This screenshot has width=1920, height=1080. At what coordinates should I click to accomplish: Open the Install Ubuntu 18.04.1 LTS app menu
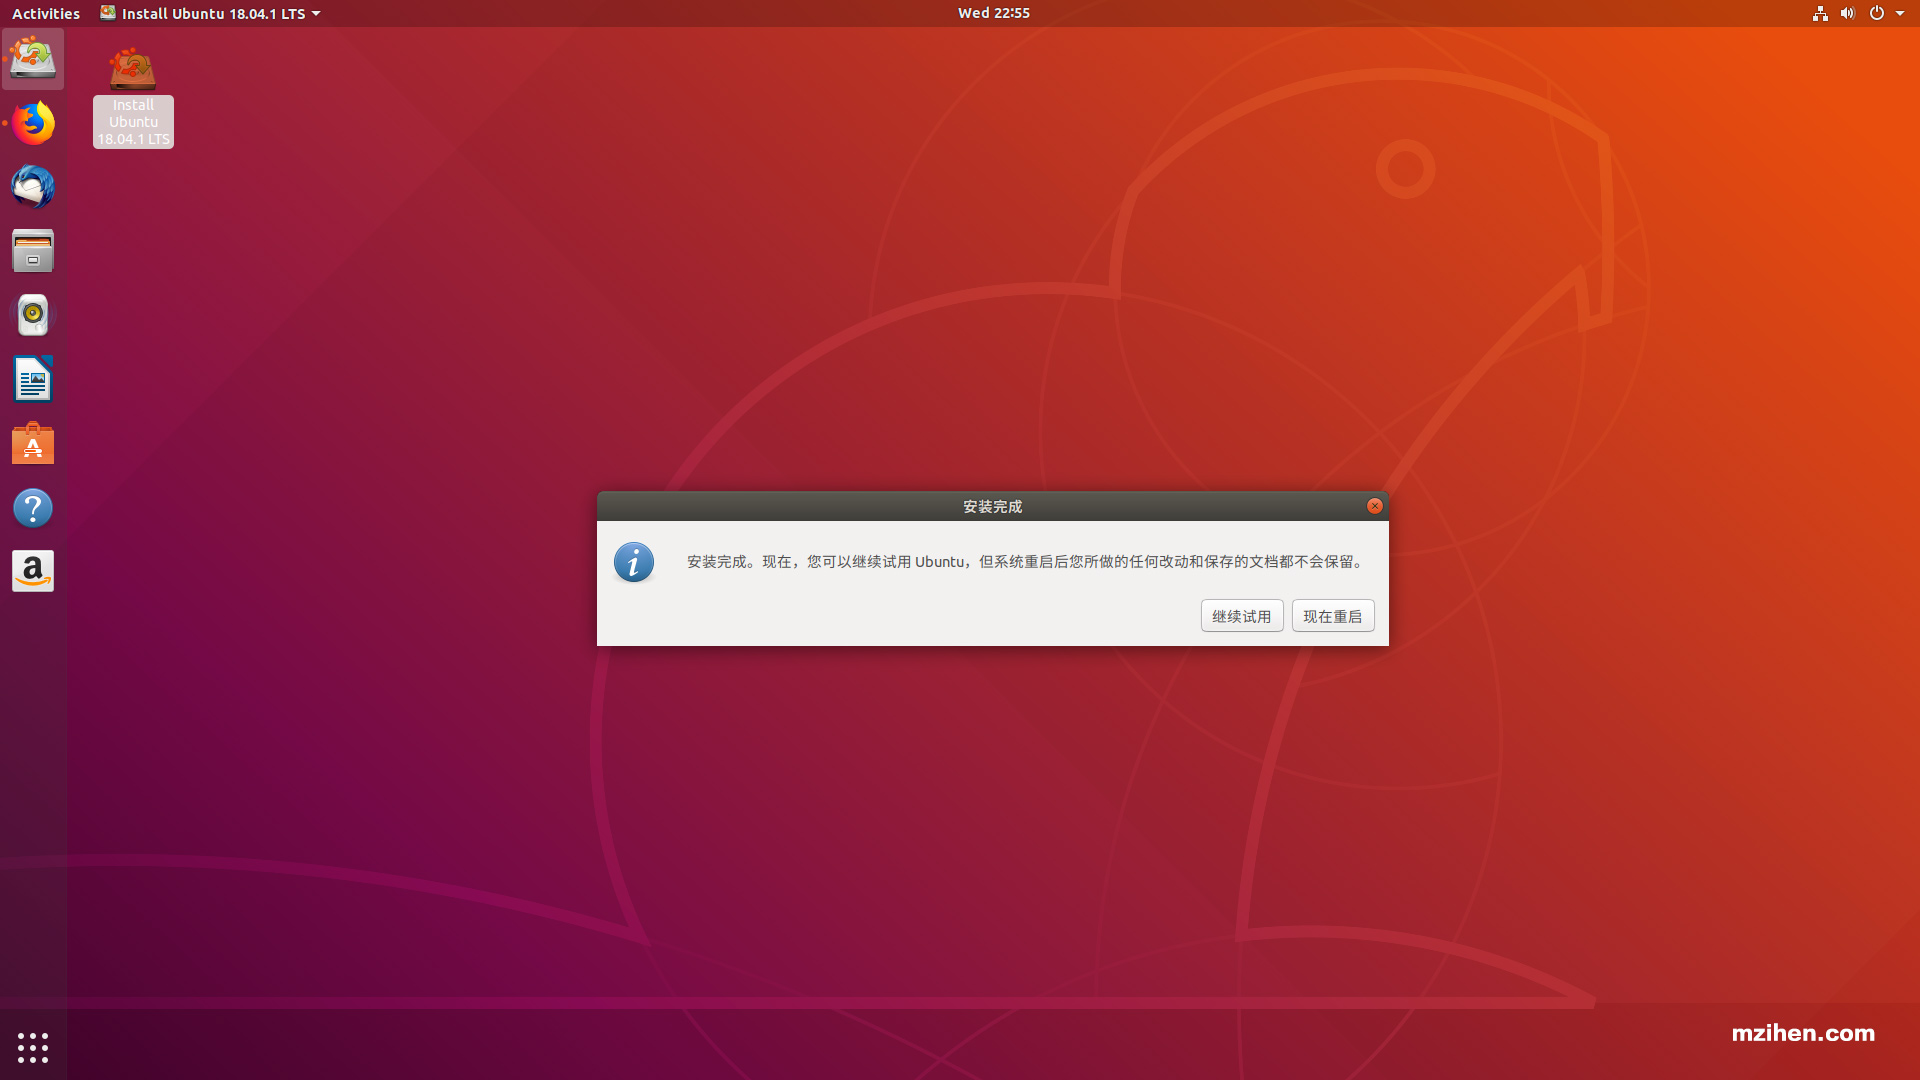pos(210,13)
